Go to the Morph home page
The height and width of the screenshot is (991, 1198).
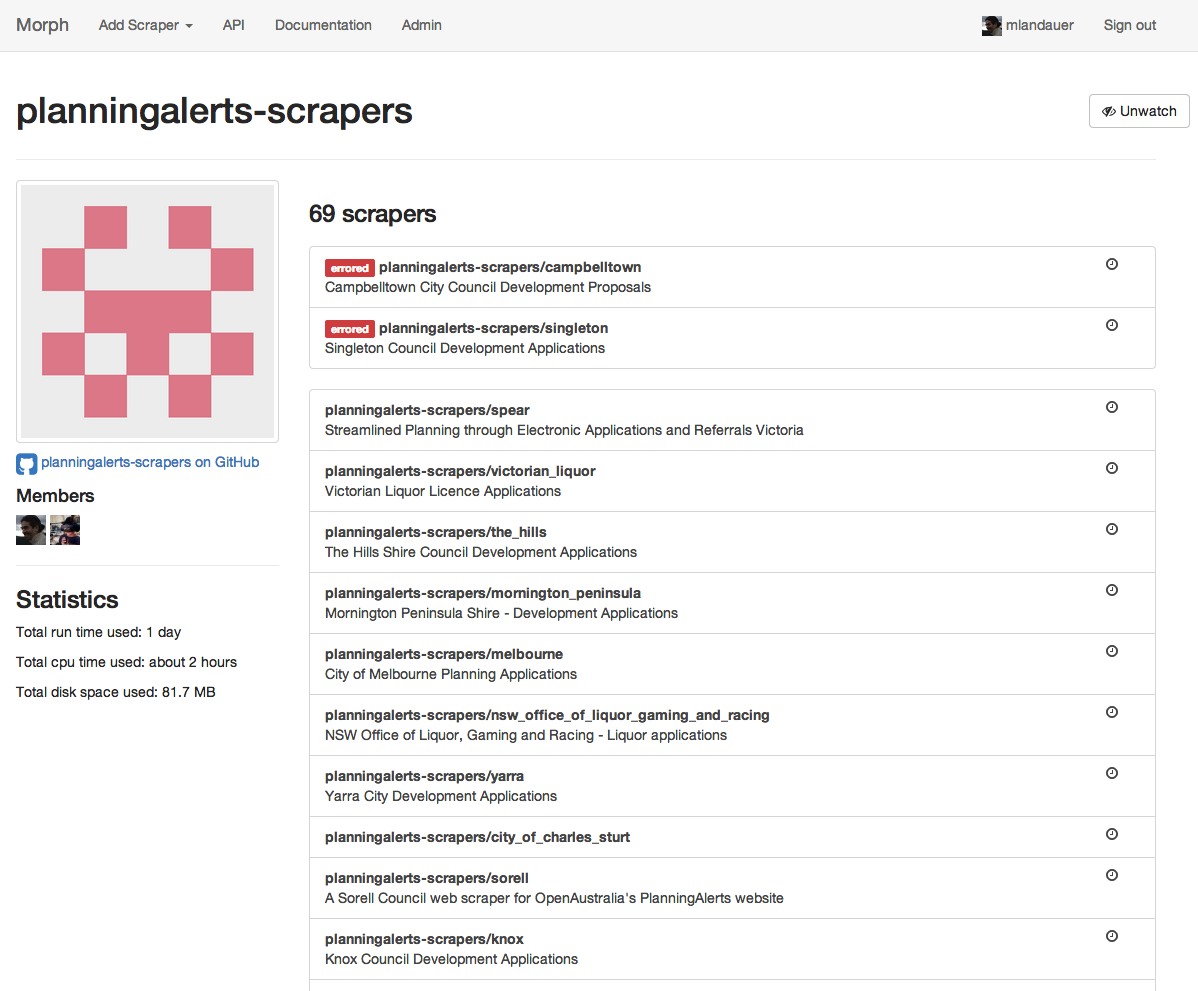(43, 25)
